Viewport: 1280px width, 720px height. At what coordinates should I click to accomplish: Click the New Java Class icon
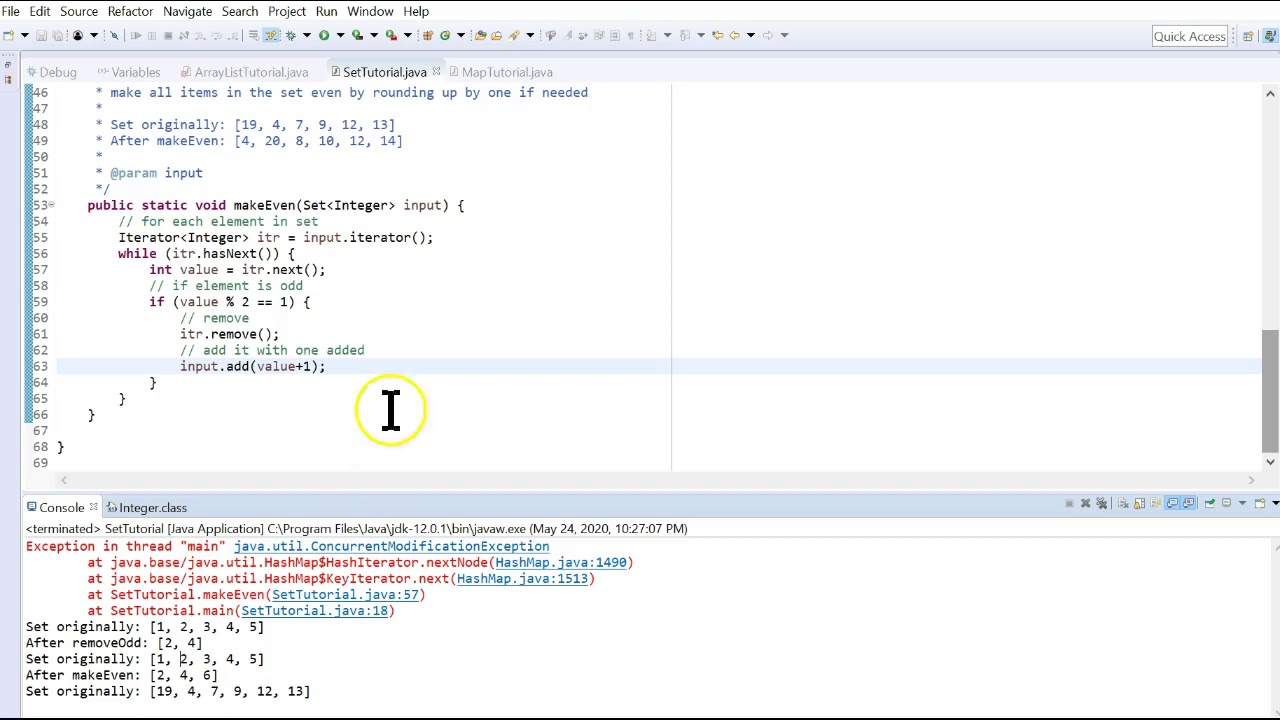point(445,35)
